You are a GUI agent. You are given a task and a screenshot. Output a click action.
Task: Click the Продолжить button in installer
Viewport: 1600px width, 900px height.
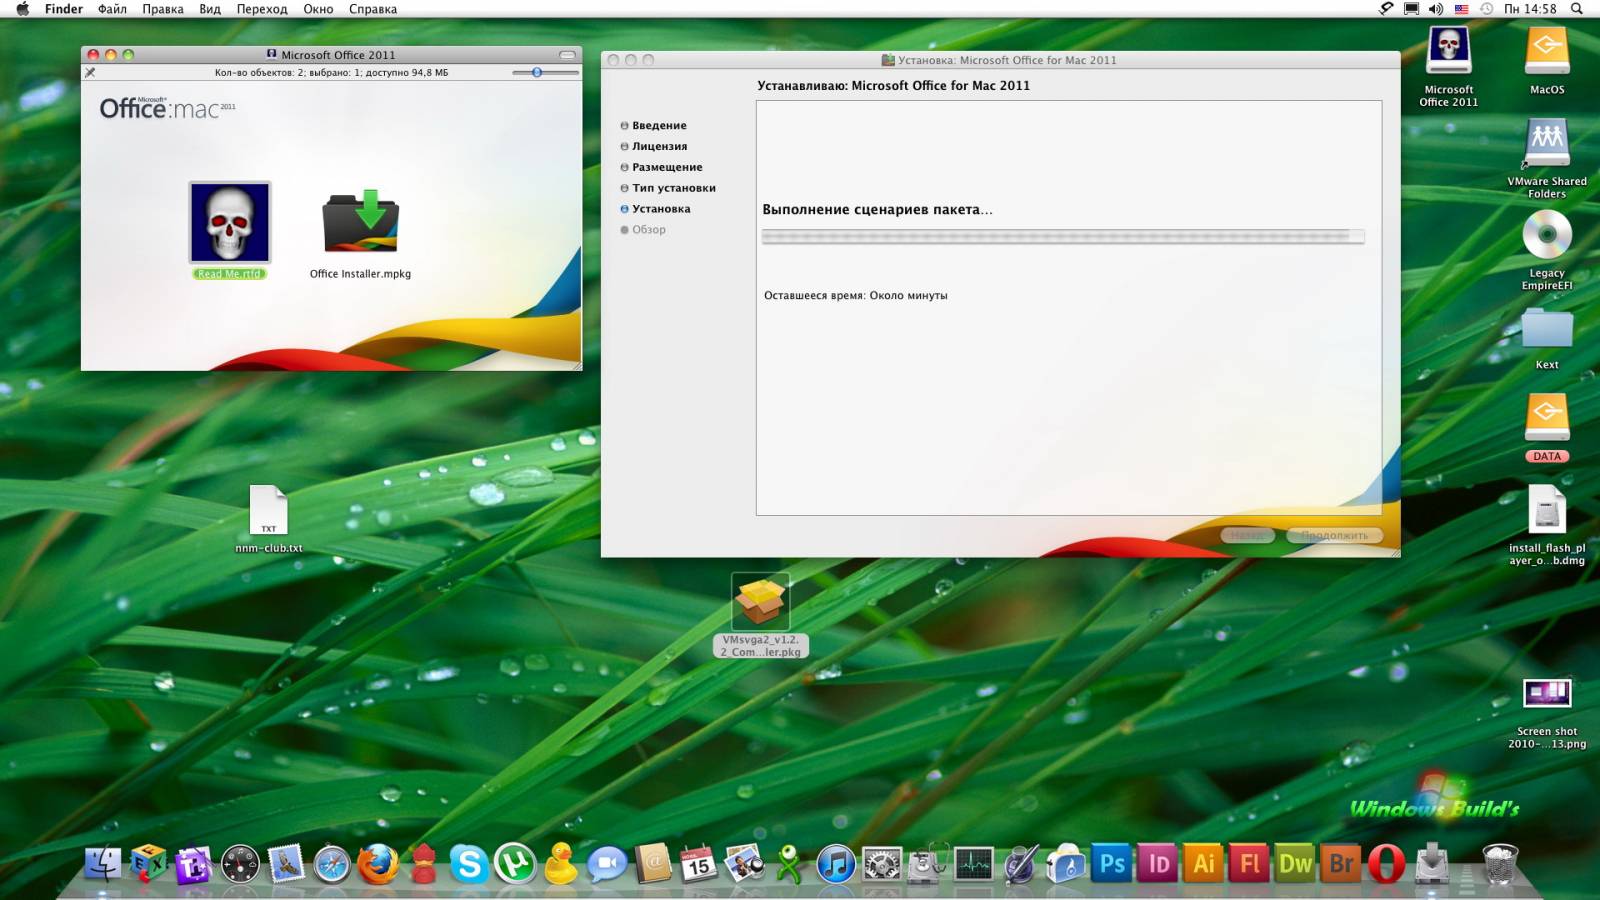1334,535
